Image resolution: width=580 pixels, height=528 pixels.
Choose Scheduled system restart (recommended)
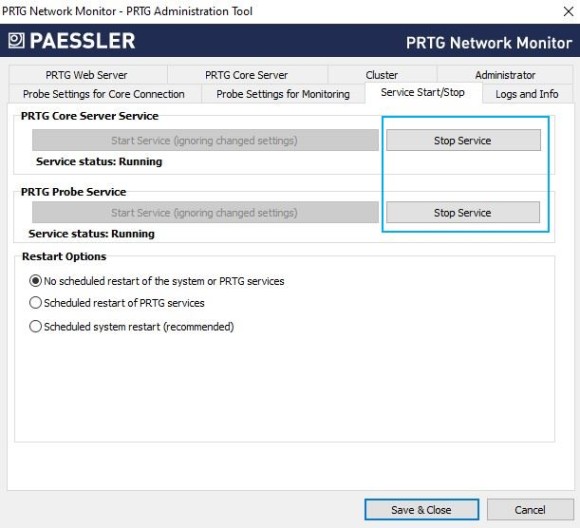pyautogui.click(x=132, y=327)
